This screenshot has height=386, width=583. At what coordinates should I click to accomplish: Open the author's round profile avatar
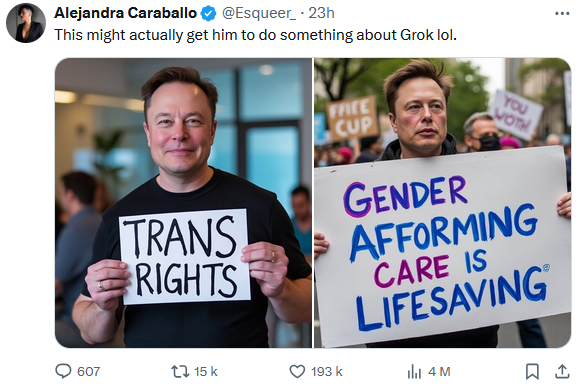point(26,23)
